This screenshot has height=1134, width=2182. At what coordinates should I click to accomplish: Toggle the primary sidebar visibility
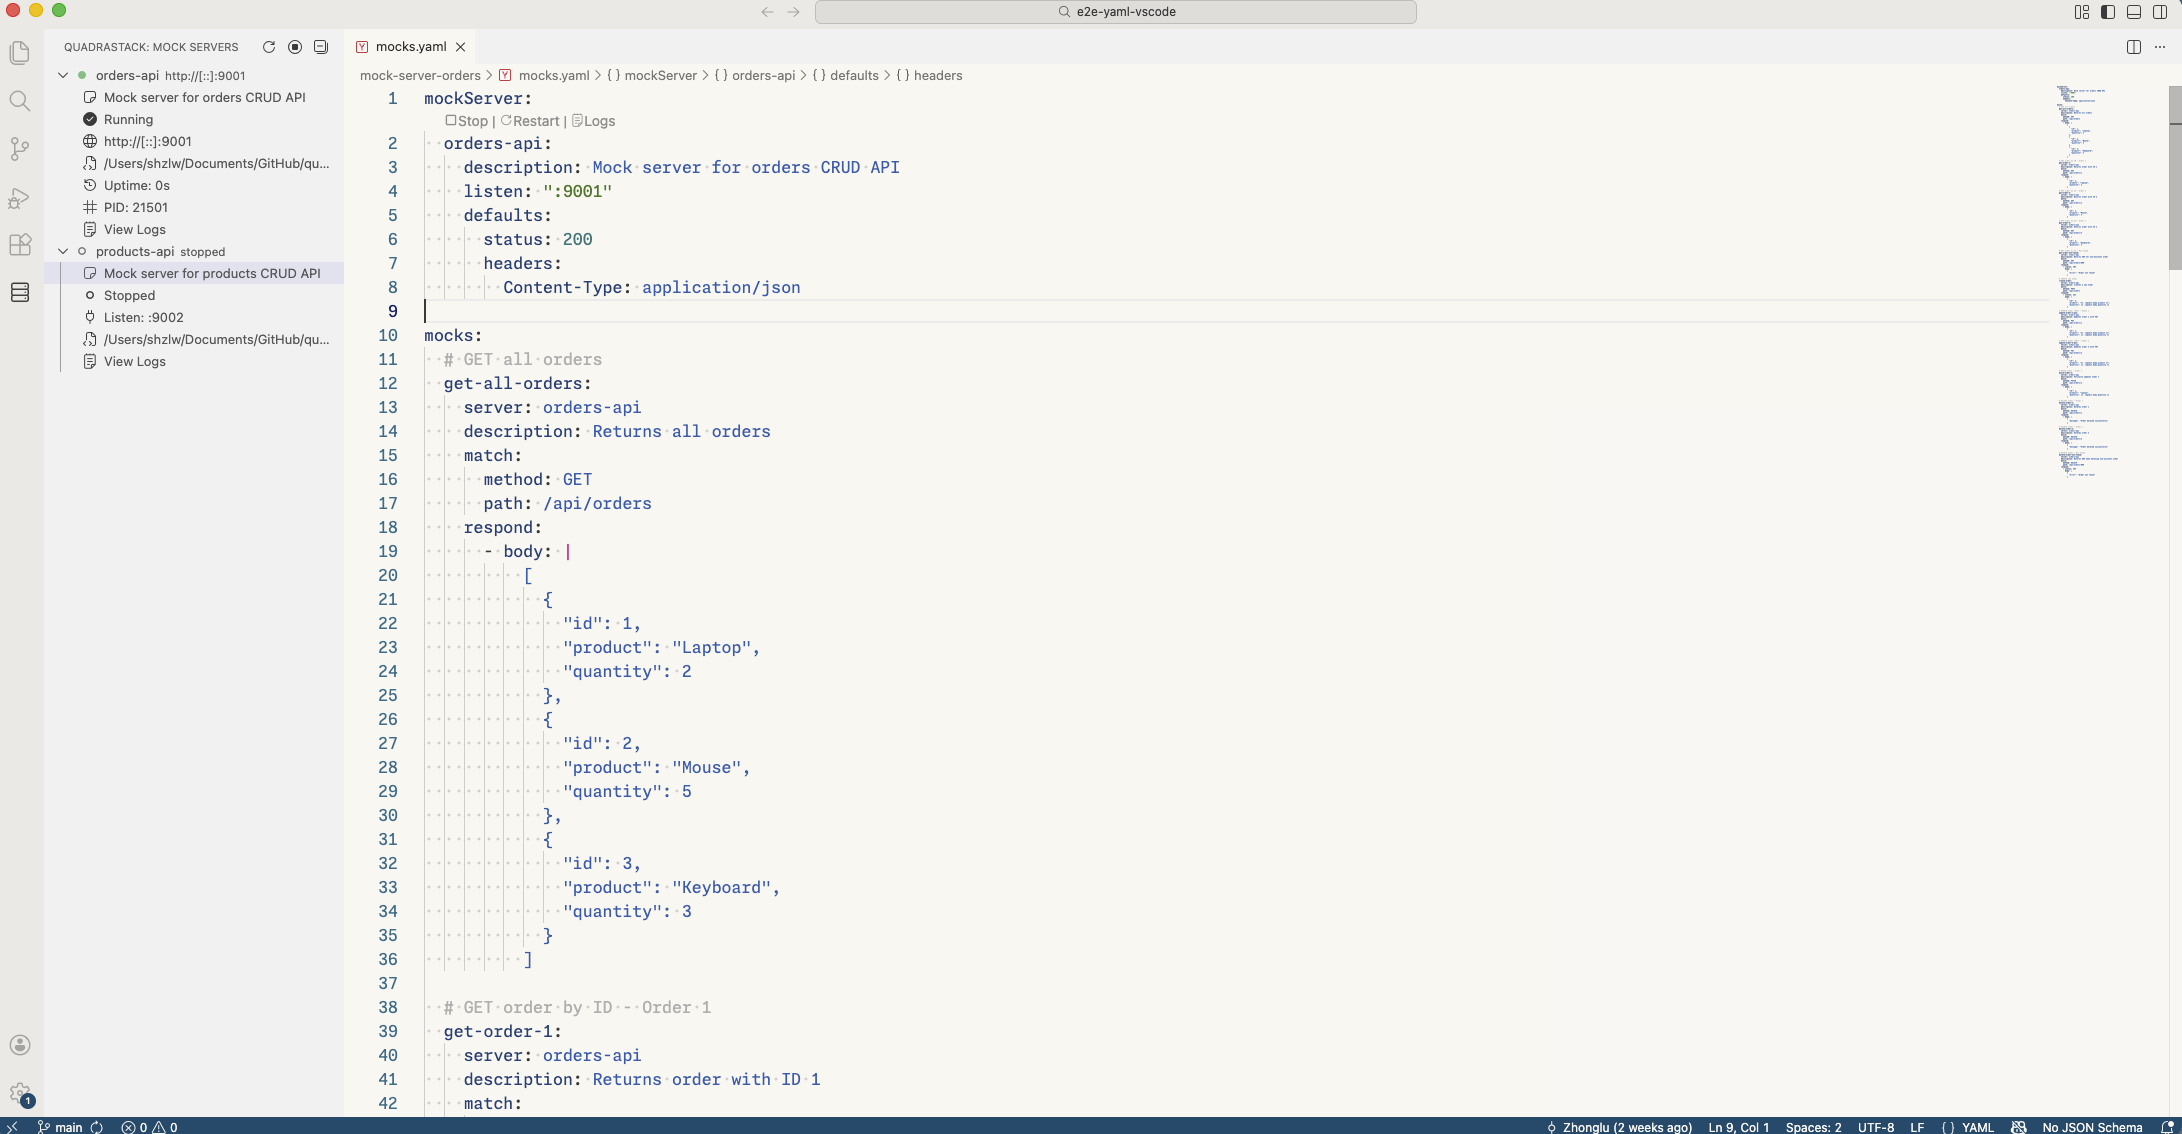(x=2108, y=12)
